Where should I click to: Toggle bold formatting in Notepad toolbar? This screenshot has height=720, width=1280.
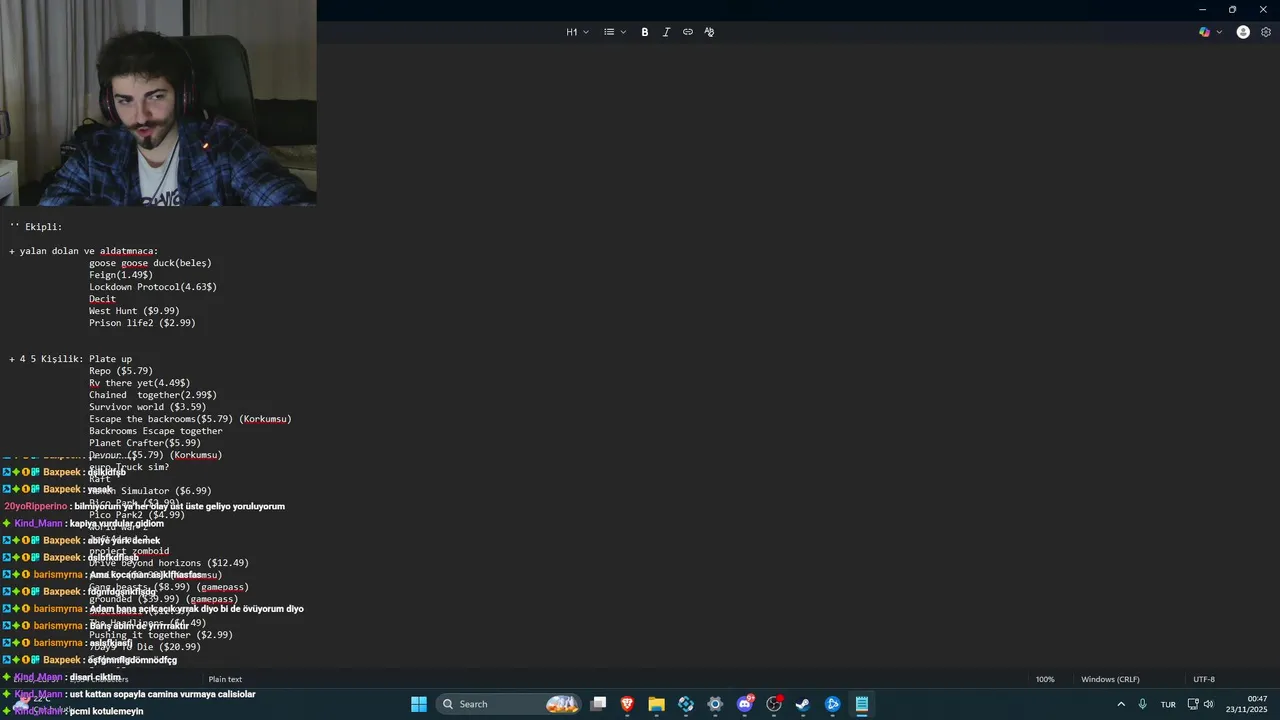[645, 32]
